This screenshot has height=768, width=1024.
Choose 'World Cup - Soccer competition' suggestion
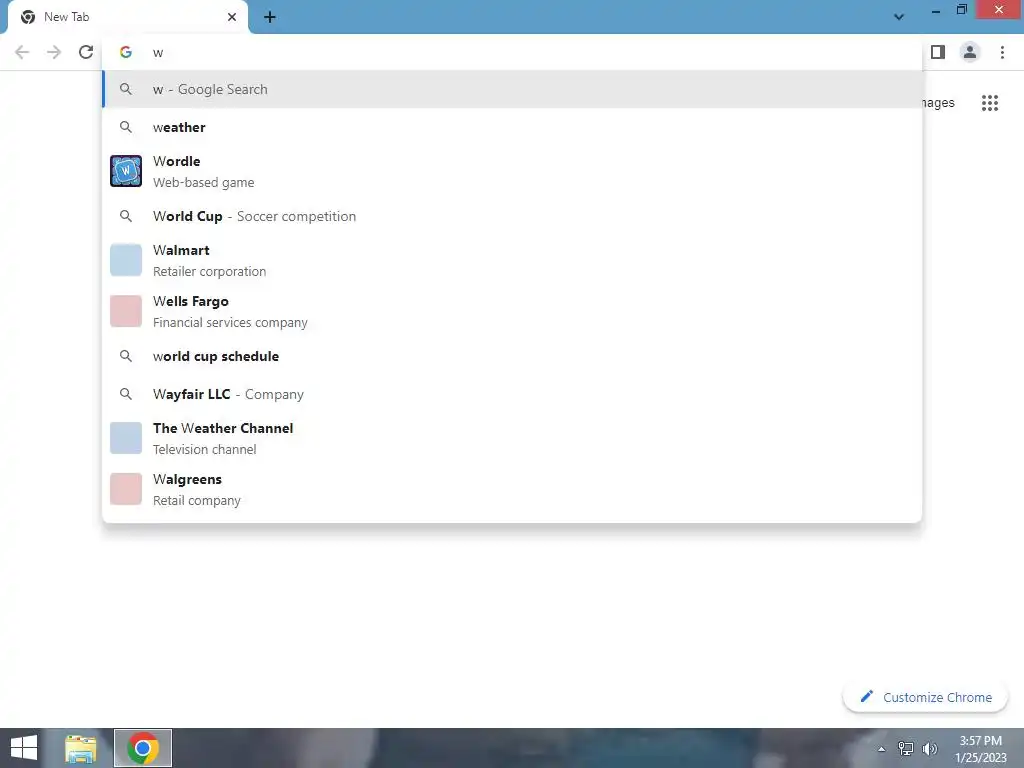[x=512, y=216]
